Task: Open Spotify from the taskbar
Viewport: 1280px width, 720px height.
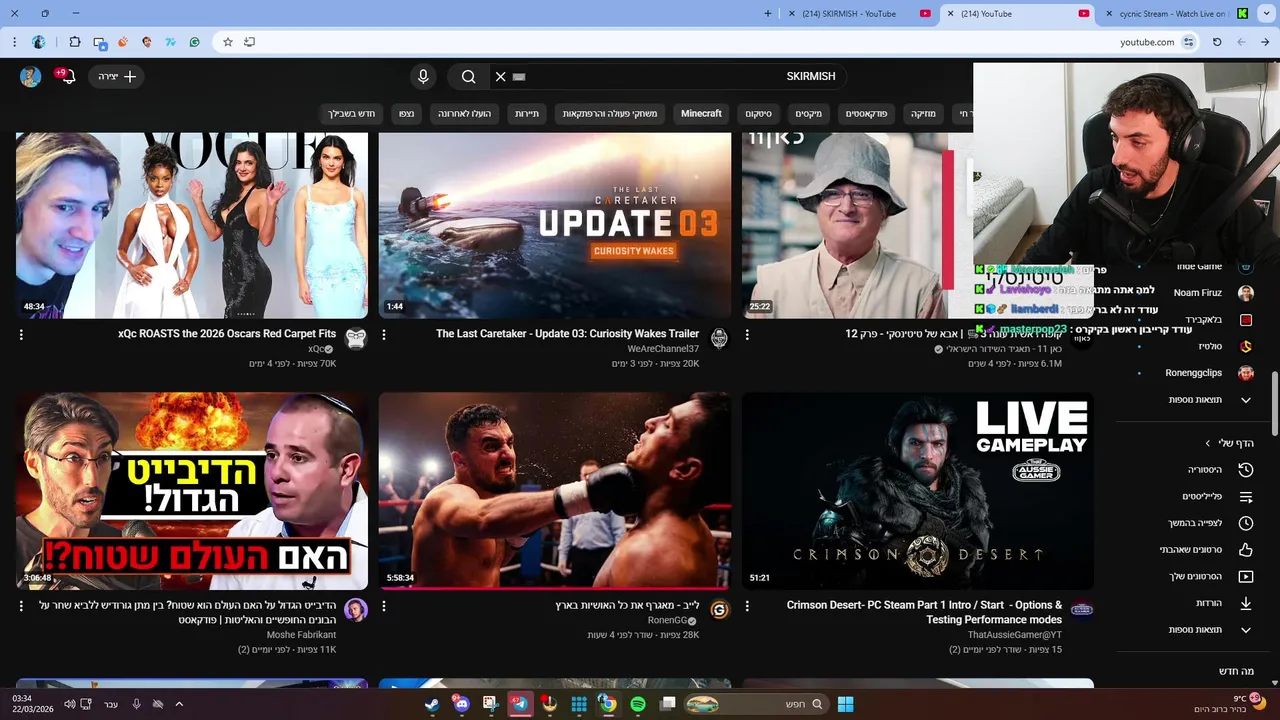Action: coord(637,704)
